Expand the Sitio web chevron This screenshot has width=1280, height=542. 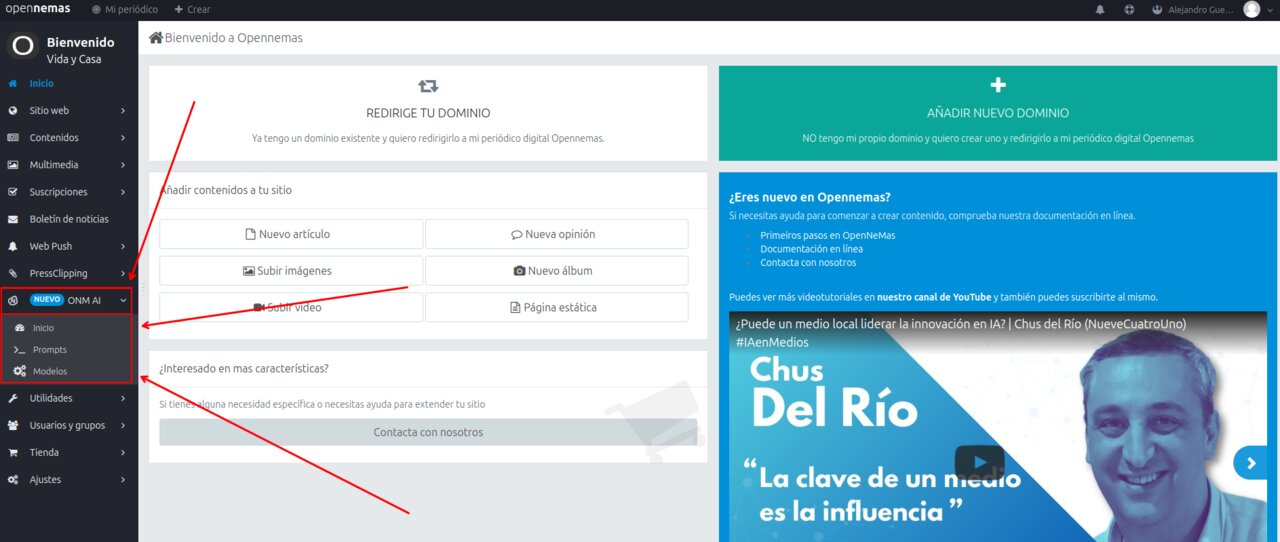[x=123, y=111]
